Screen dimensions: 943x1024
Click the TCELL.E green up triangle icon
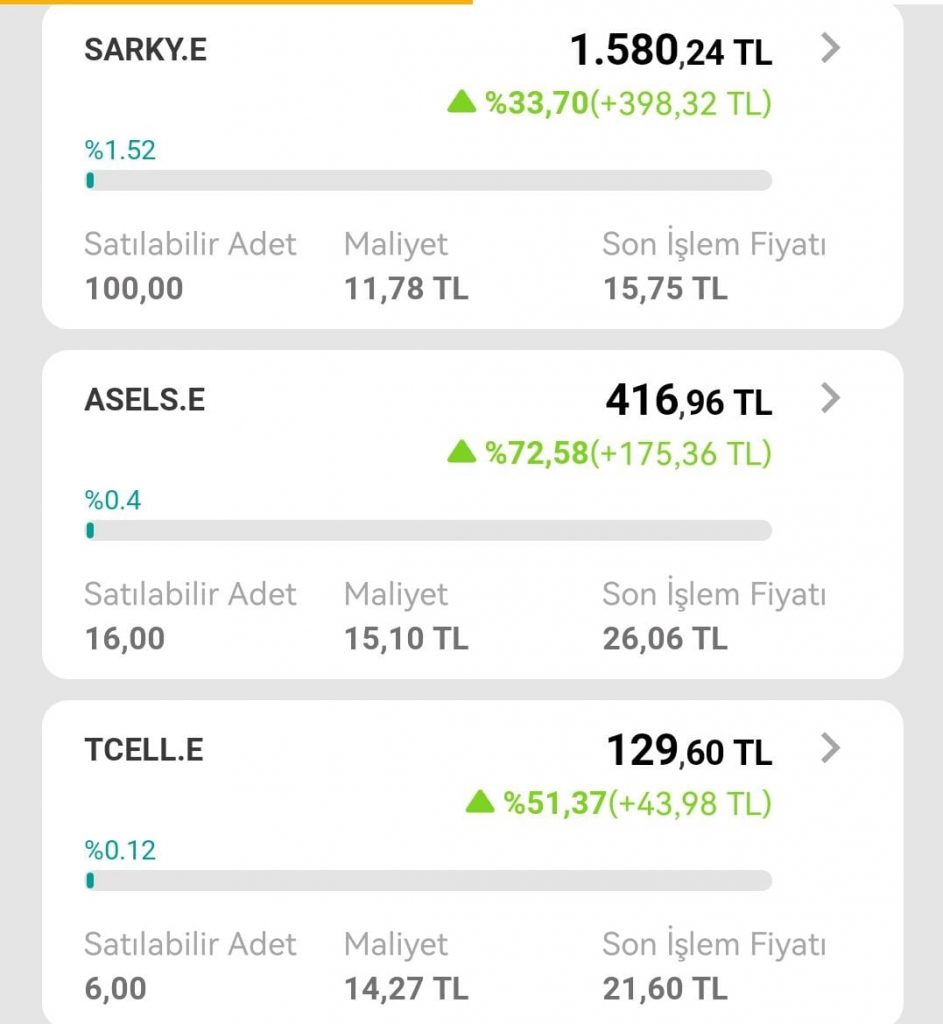pos(480,801)
